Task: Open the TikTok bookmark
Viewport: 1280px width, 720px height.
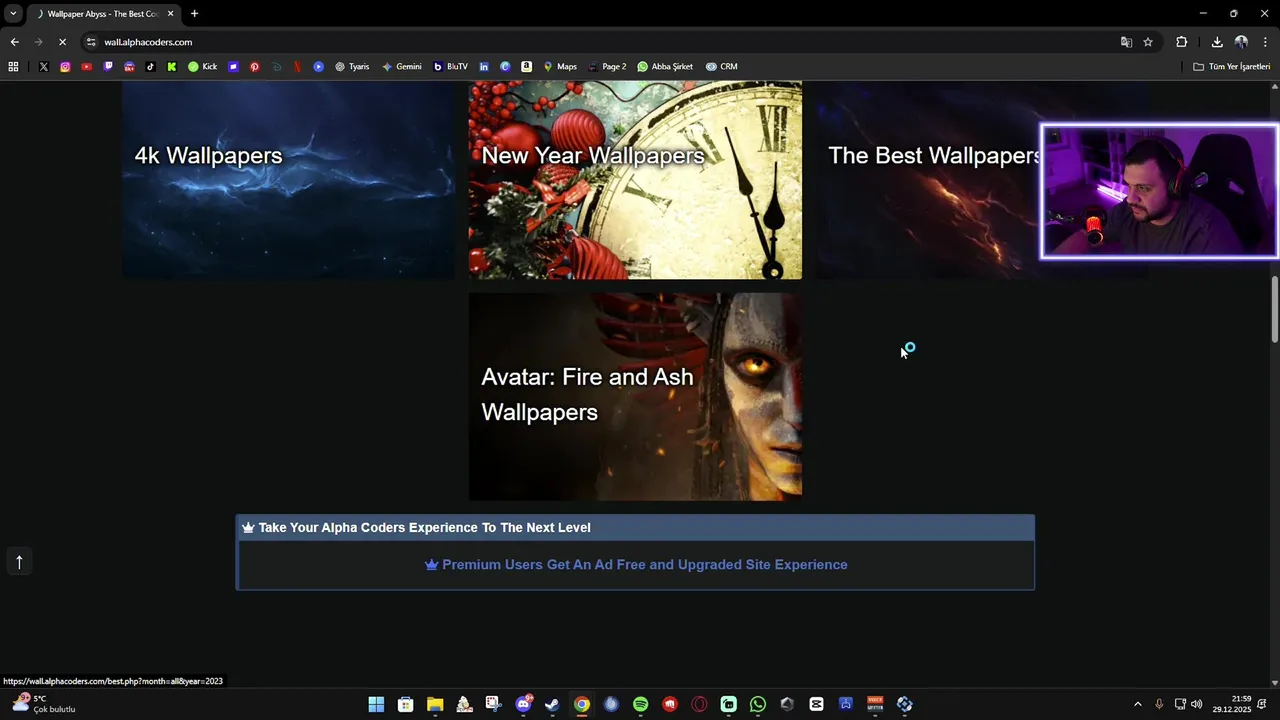Action: (150, 67)
